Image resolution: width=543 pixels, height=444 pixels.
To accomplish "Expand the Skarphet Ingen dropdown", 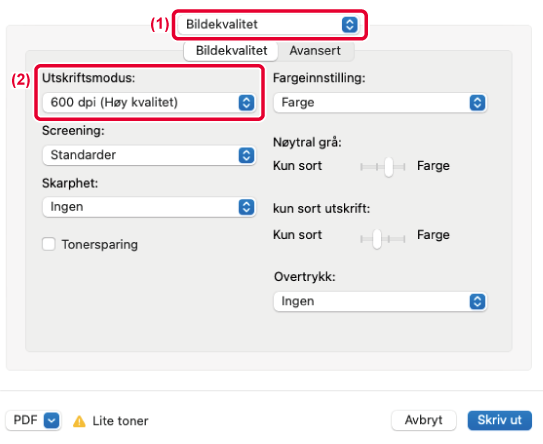I will tap(149, 207).
